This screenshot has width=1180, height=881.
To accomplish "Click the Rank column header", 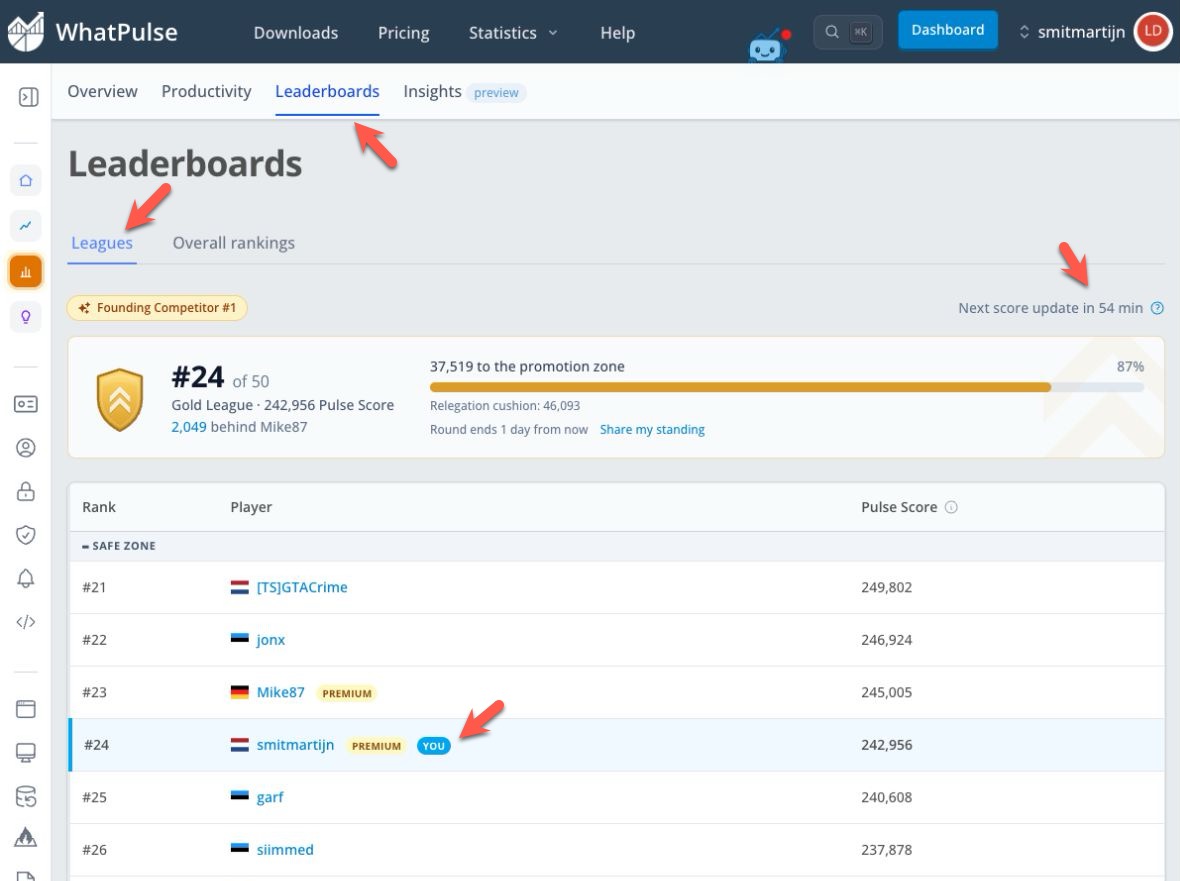I will click(x=99, y=507).
